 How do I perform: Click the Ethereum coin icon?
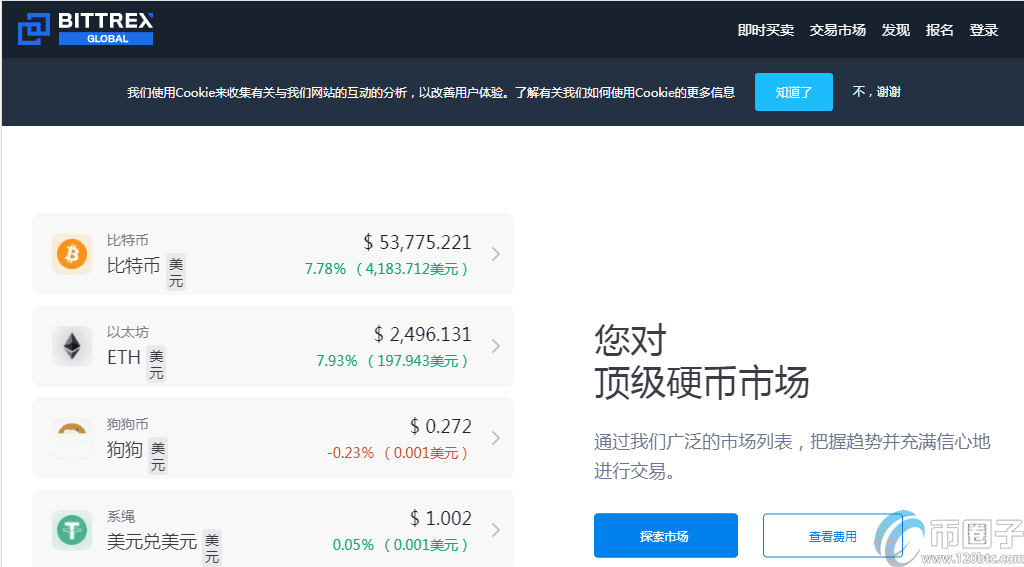[72, 346]
